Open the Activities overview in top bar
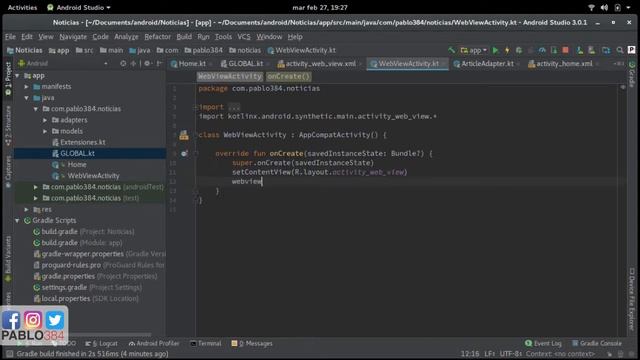Image resolution: width=640 pixels, height=360 pixels. [22, 7]
